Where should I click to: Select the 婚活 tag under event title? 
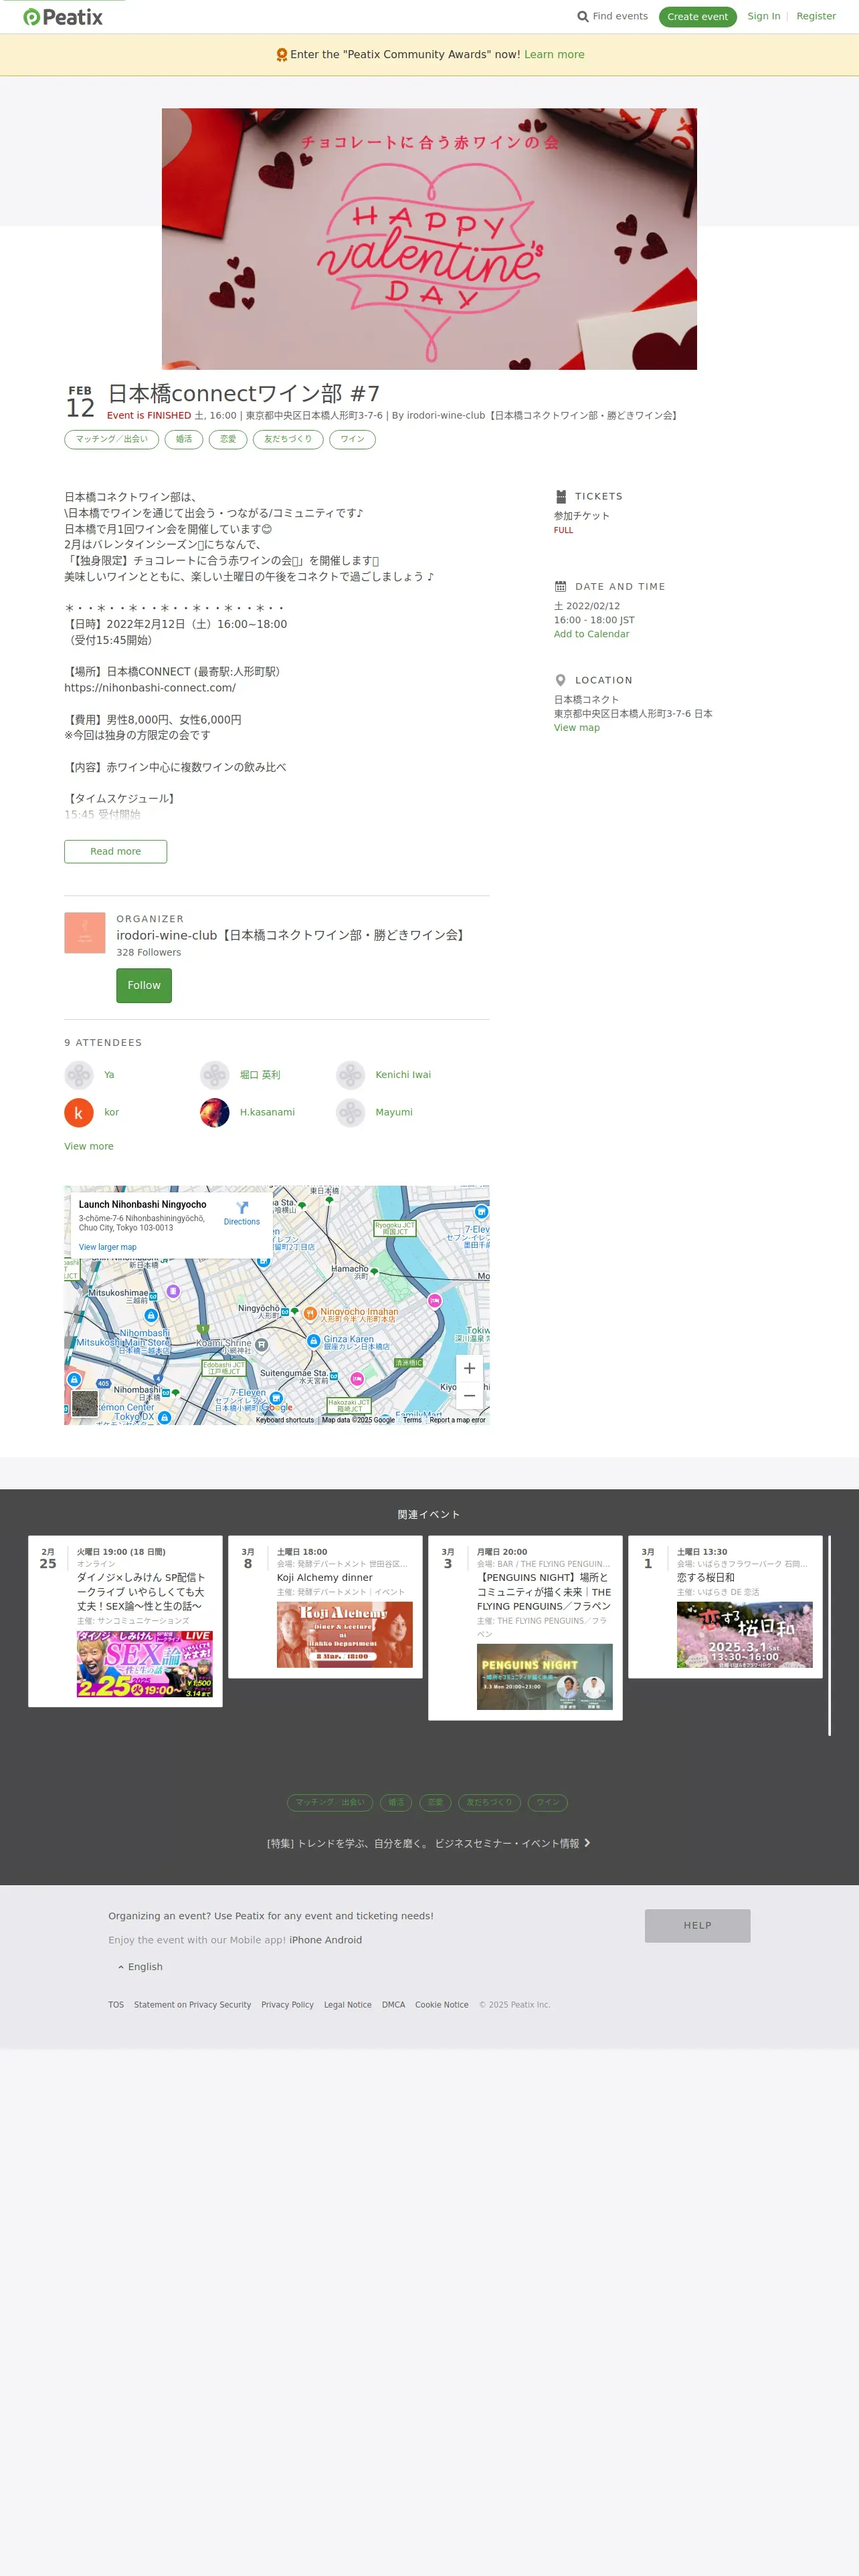tap(184, 439)
